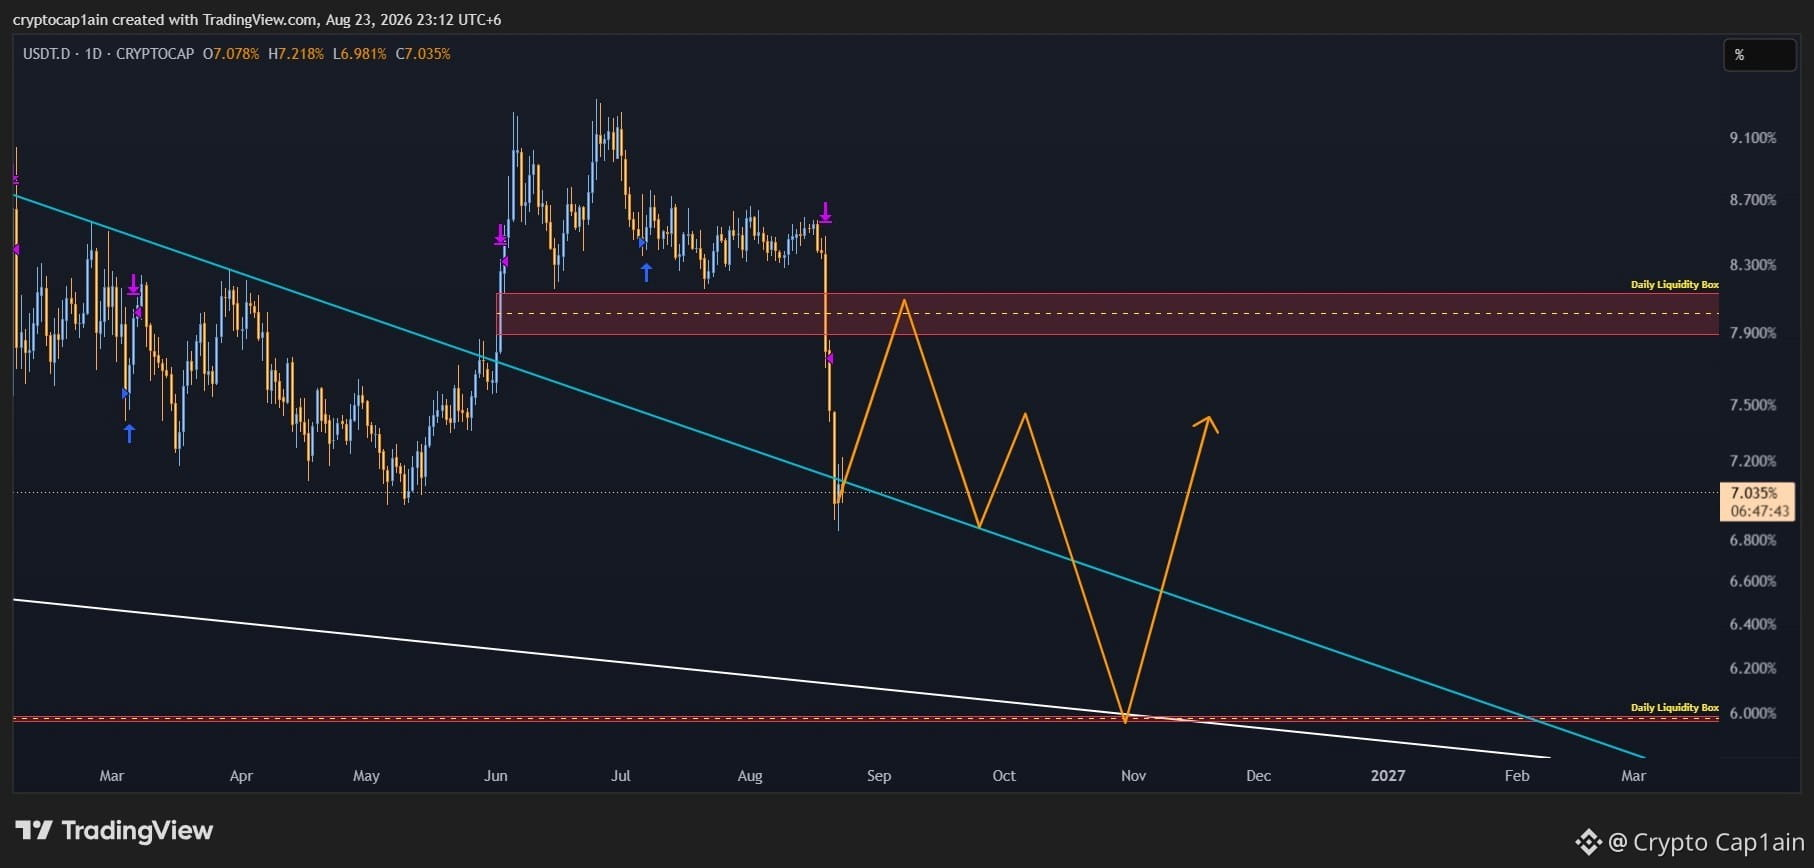Click the Aug label on the time axis
The height and width of the screenshot is (868, 1814).
(x=750, y=776)
